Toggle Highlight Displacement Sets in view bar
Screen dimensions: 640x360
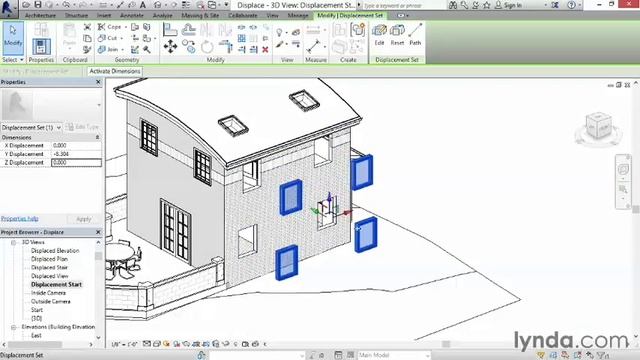click(x=256, y=344)
